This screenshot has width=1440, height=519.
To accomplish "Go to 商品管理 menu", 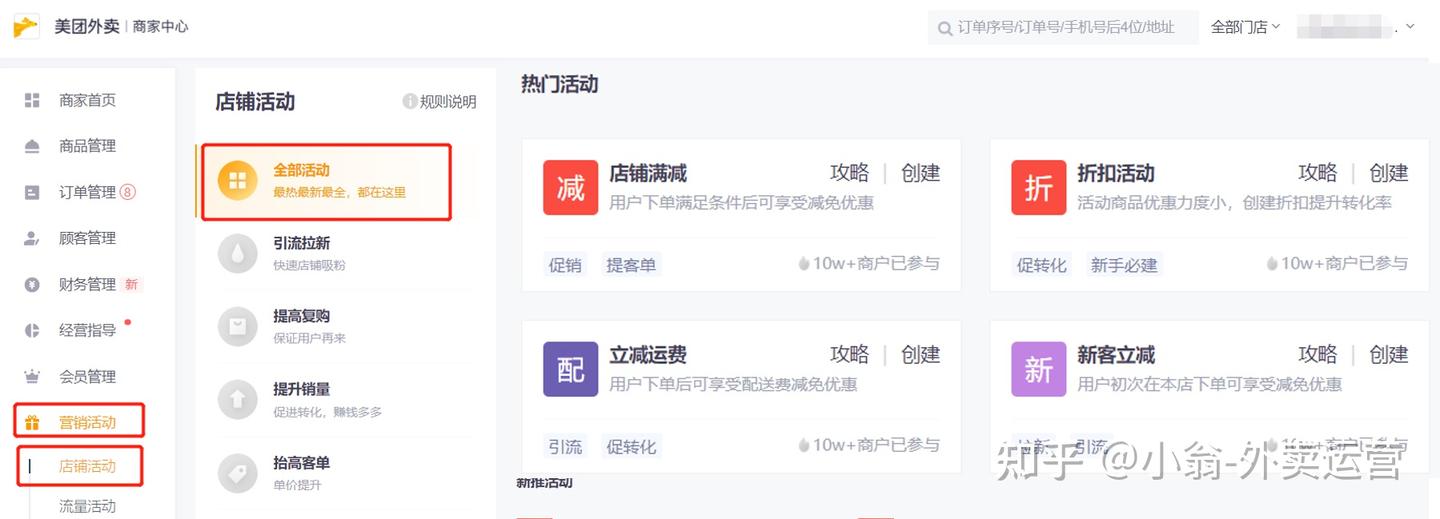I will click(88, 146).
